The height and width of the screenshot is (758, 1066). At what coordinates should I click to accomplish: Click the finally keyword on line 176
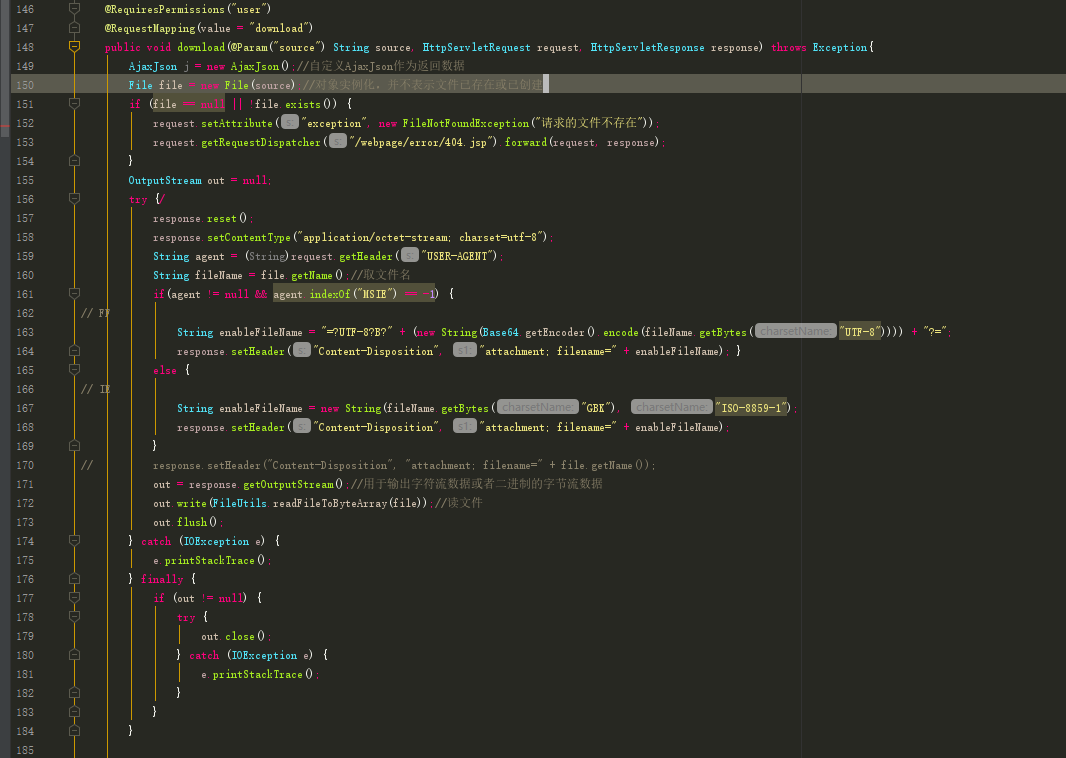(x=162, y=579)
